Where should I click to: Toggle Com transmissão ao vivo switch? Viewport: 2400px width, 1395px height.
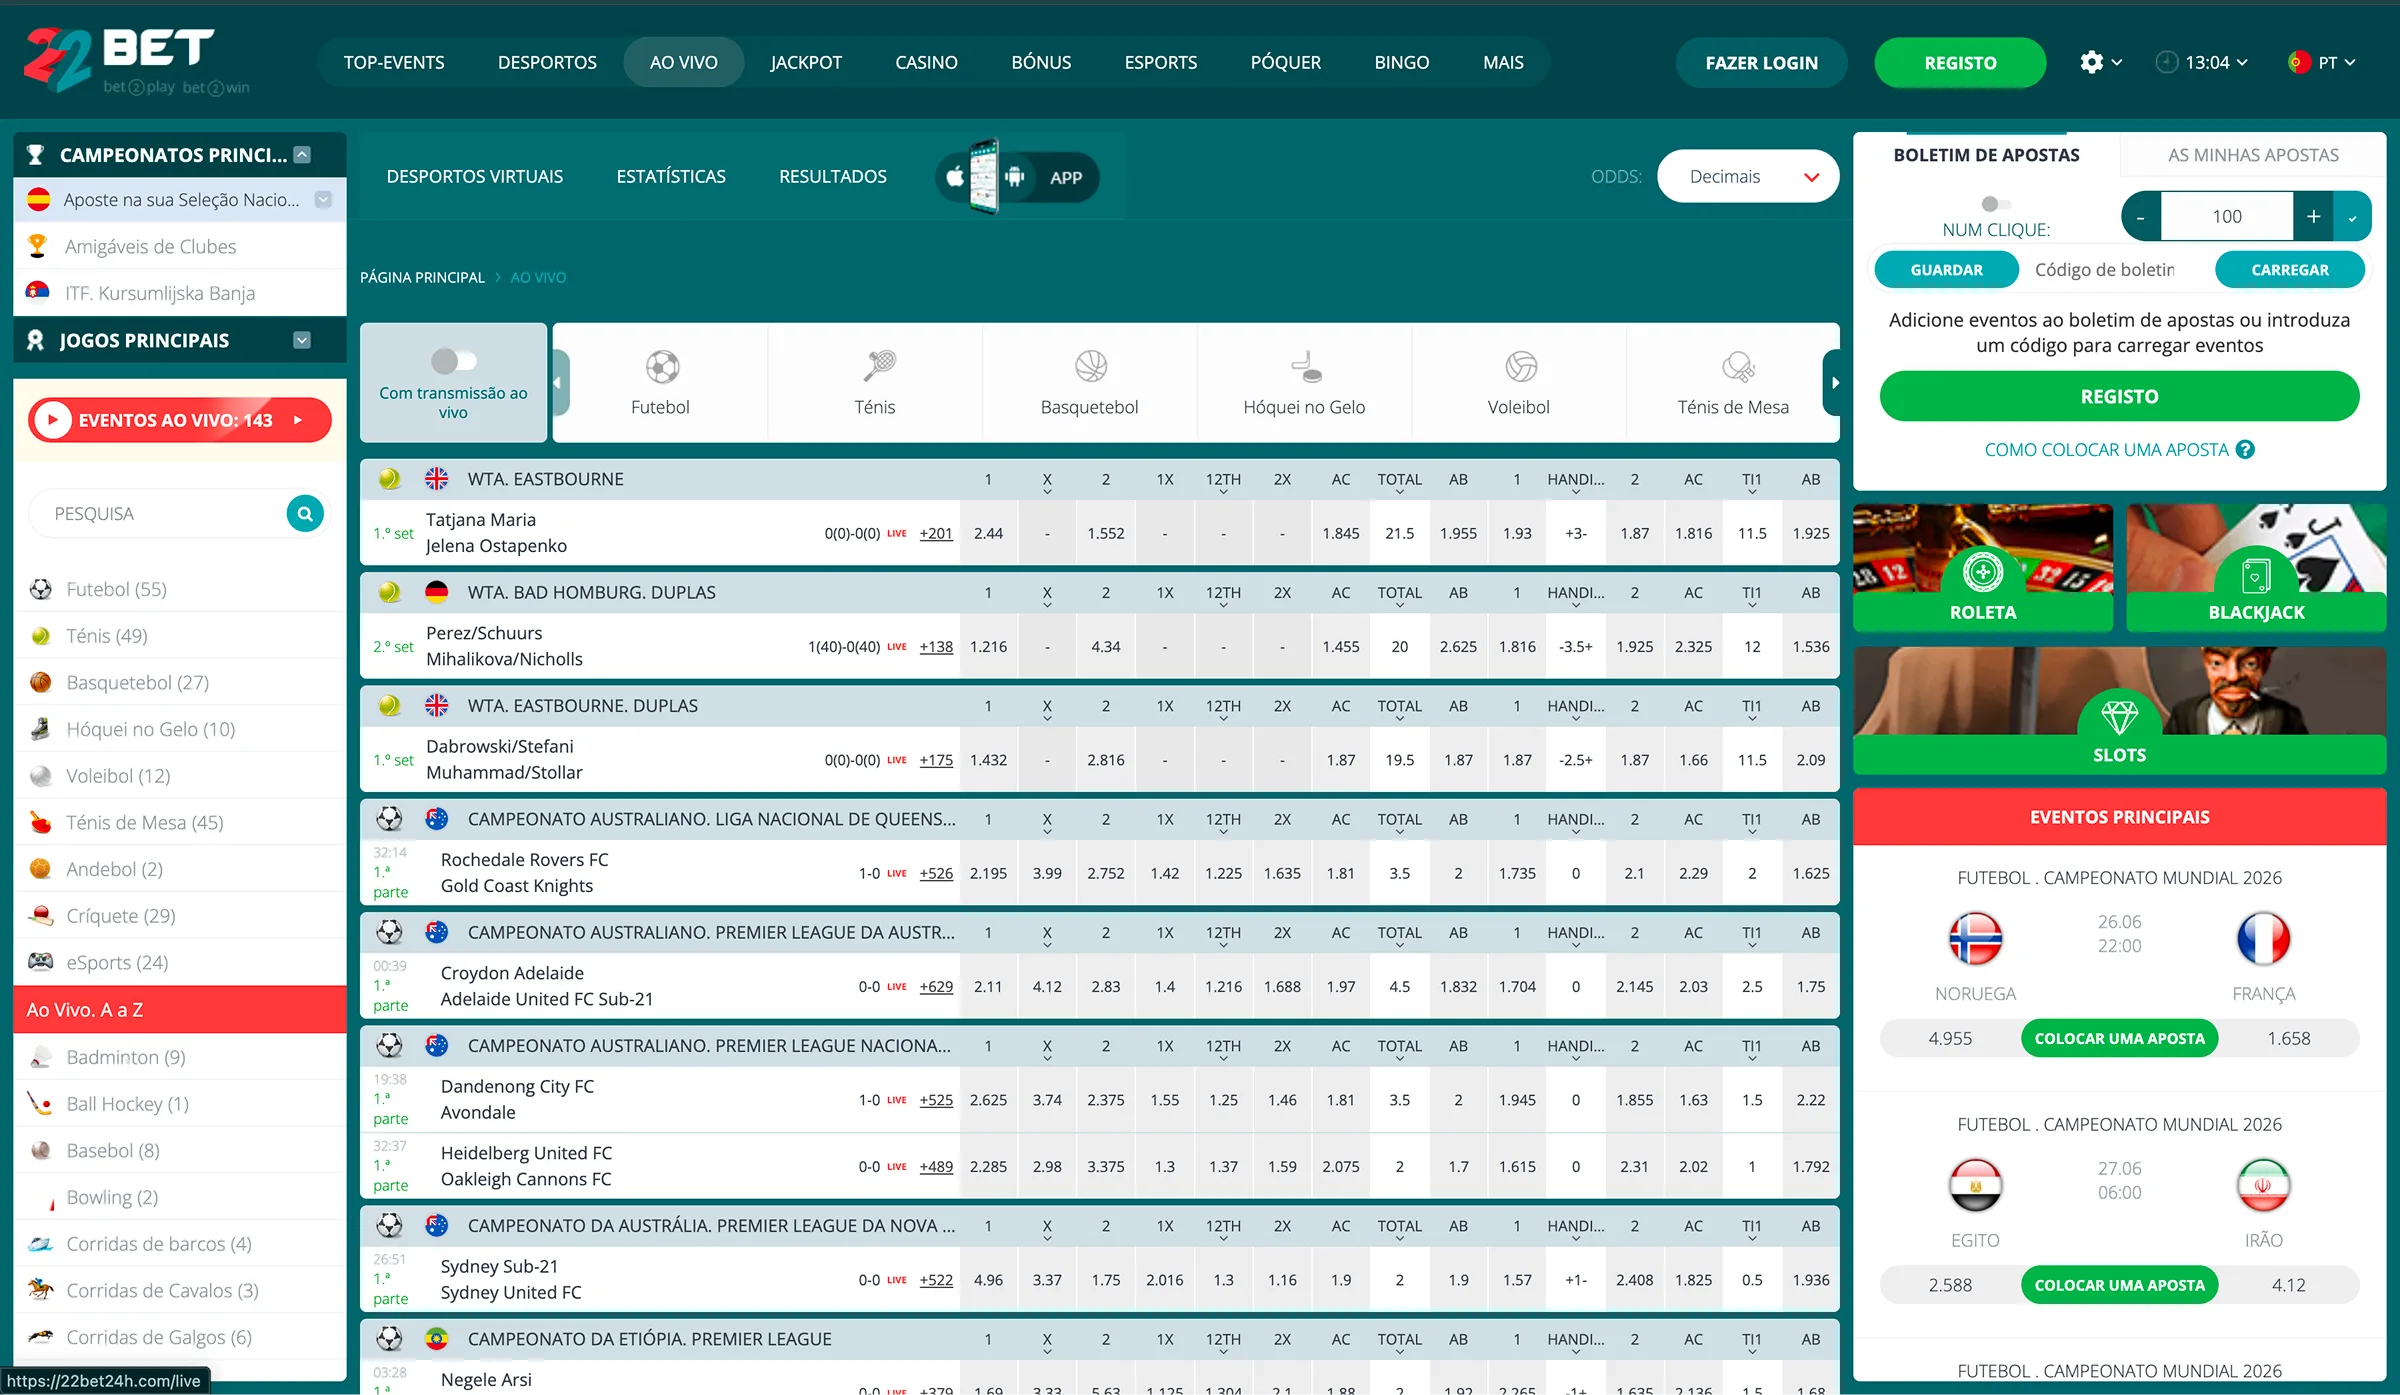(453, 360)
